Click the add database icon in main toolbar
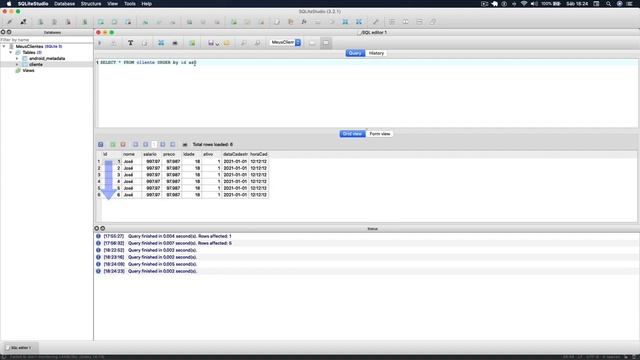 pyautogui.click(x=40, y=22)
